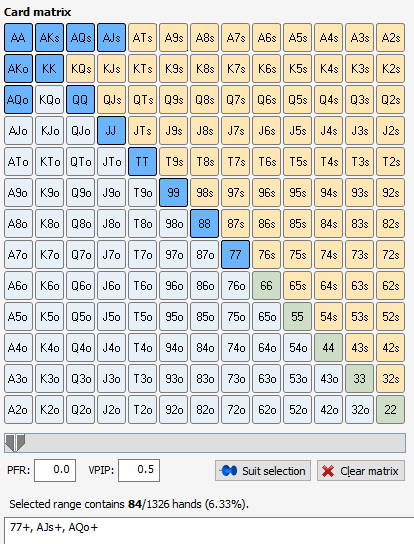This screenshot has height=544, width=414.
Task: Select the A2o offsuit cell
Action: [x=18, y=410]
